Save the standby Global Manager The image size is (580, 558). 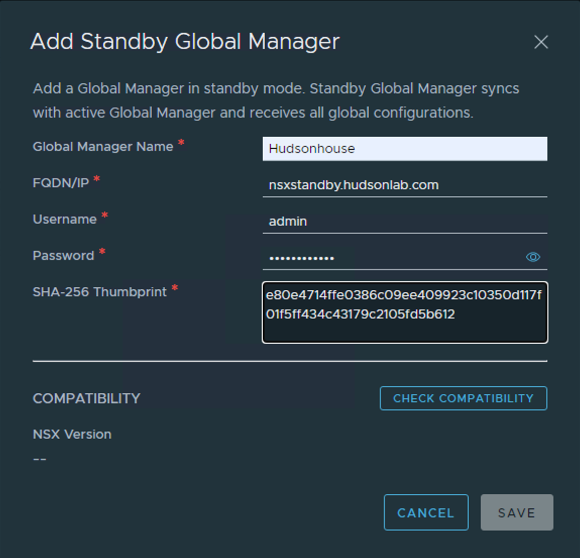point(517,513)
